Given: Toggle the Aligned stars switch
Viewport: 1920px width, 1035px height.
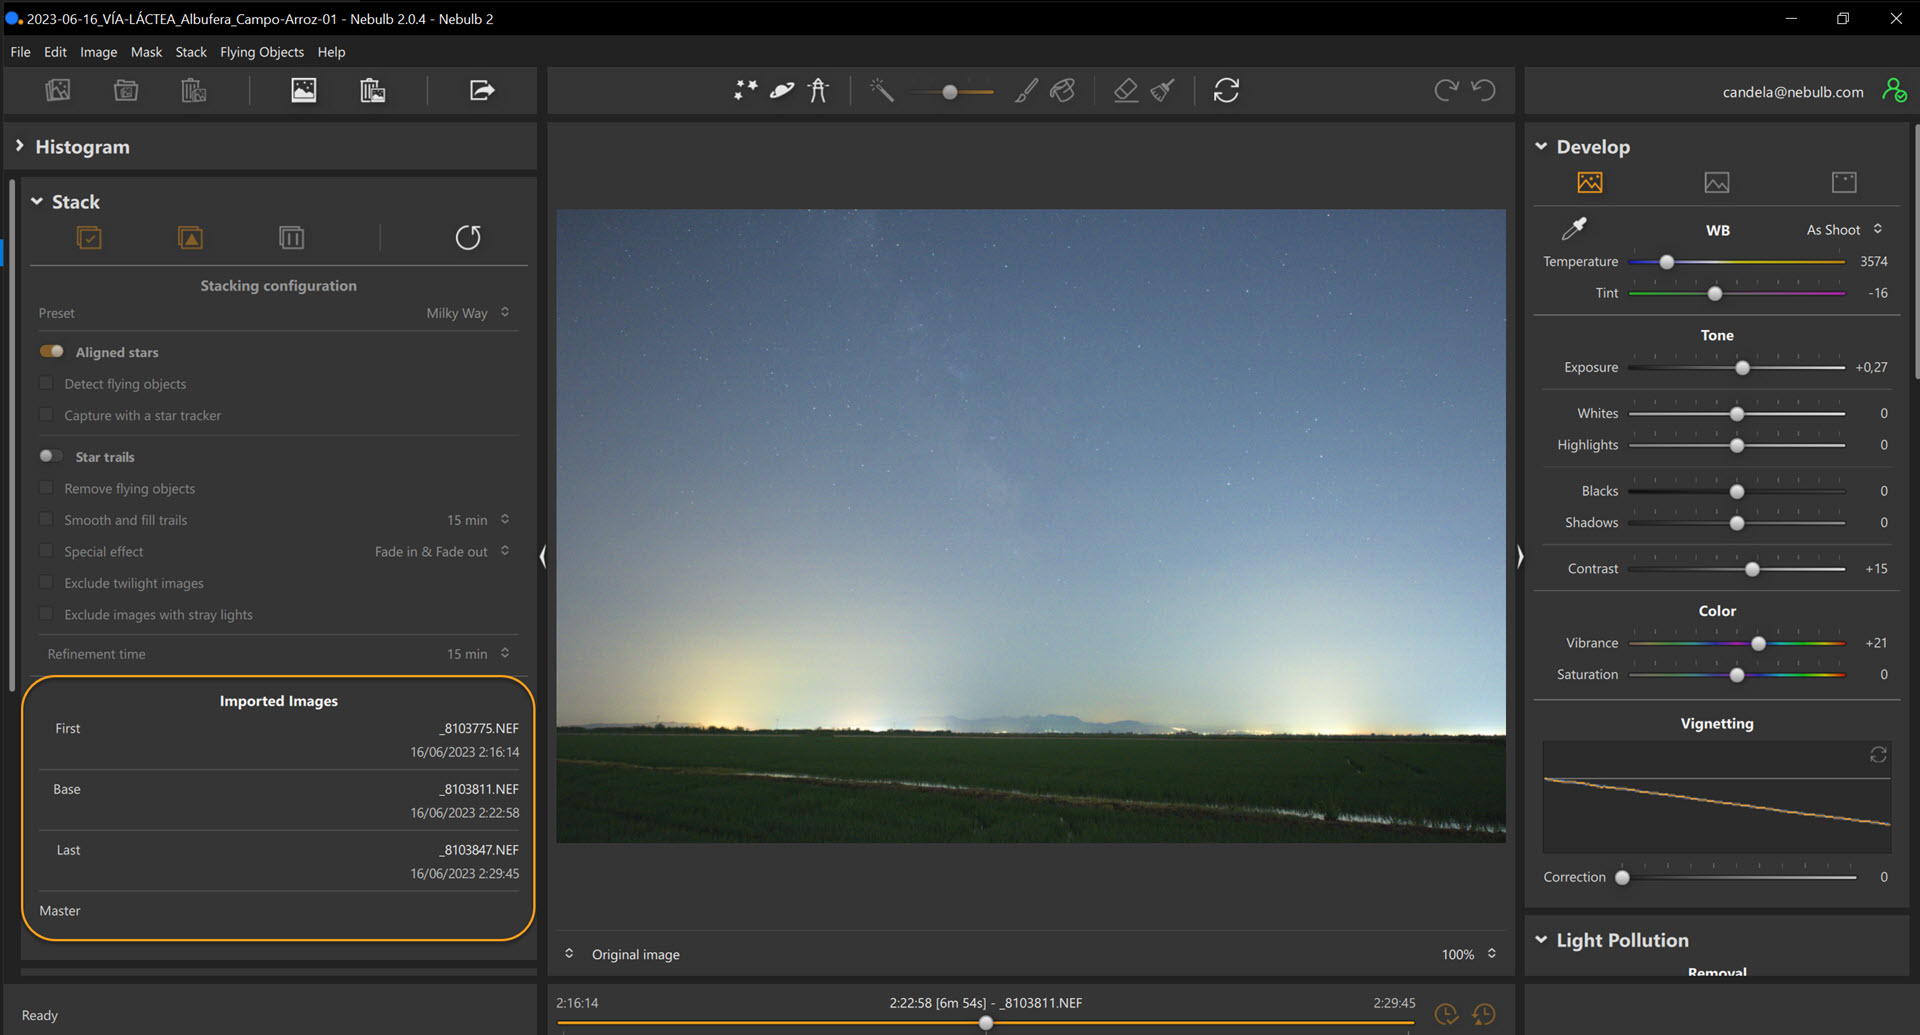Looking at the screenshot, I should pos(52,352).
